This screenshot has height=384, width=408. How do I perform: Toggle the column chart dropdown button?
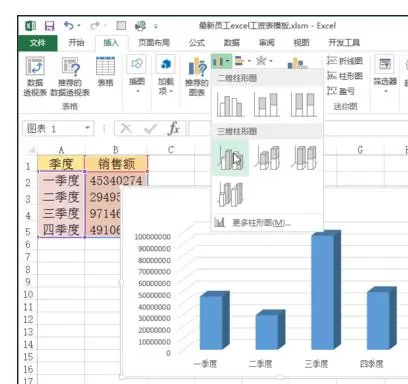pos(221,61)
